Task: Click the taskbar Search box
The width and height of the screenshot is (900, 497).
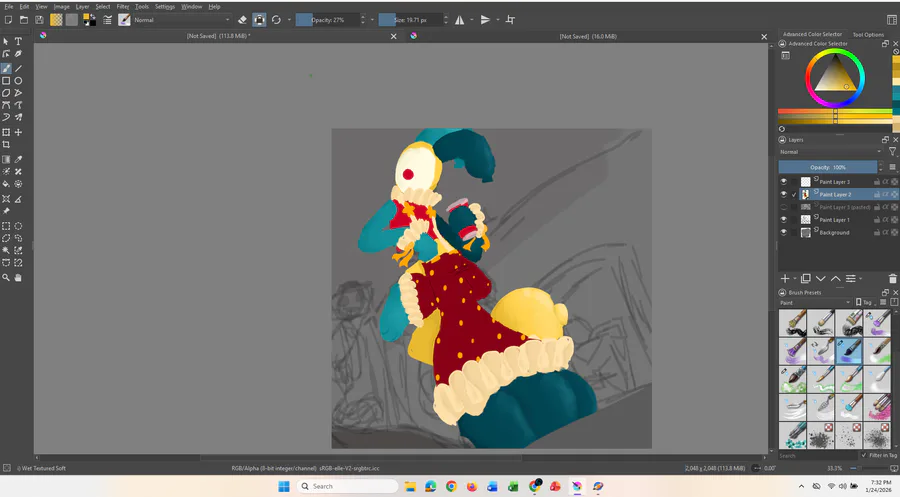Action: pos(347,486)
